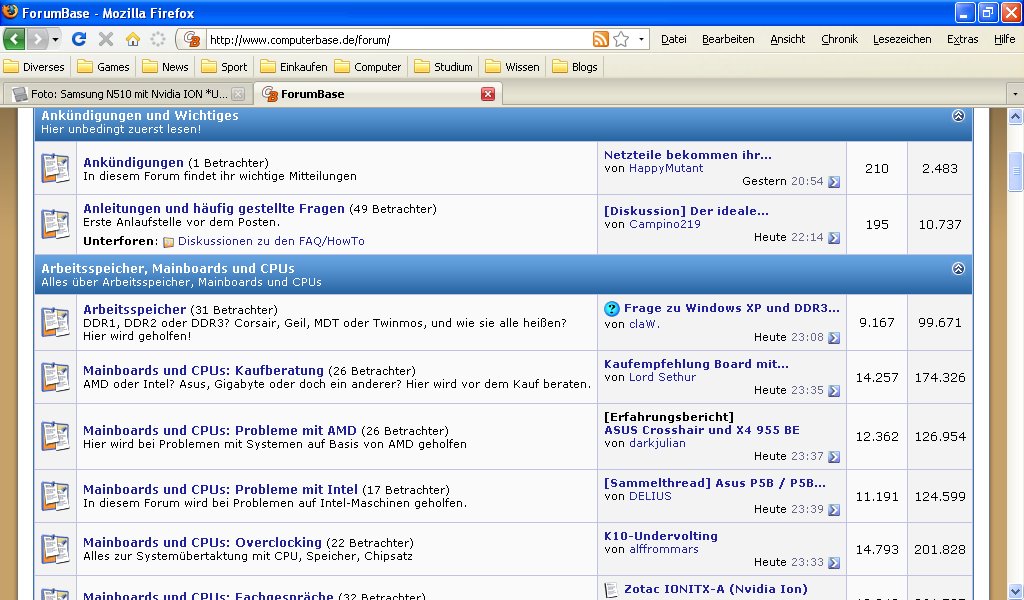1024x600 pixels.
Task: Close the Foto: Samsung N510 tab
Action: coord(238,94)
